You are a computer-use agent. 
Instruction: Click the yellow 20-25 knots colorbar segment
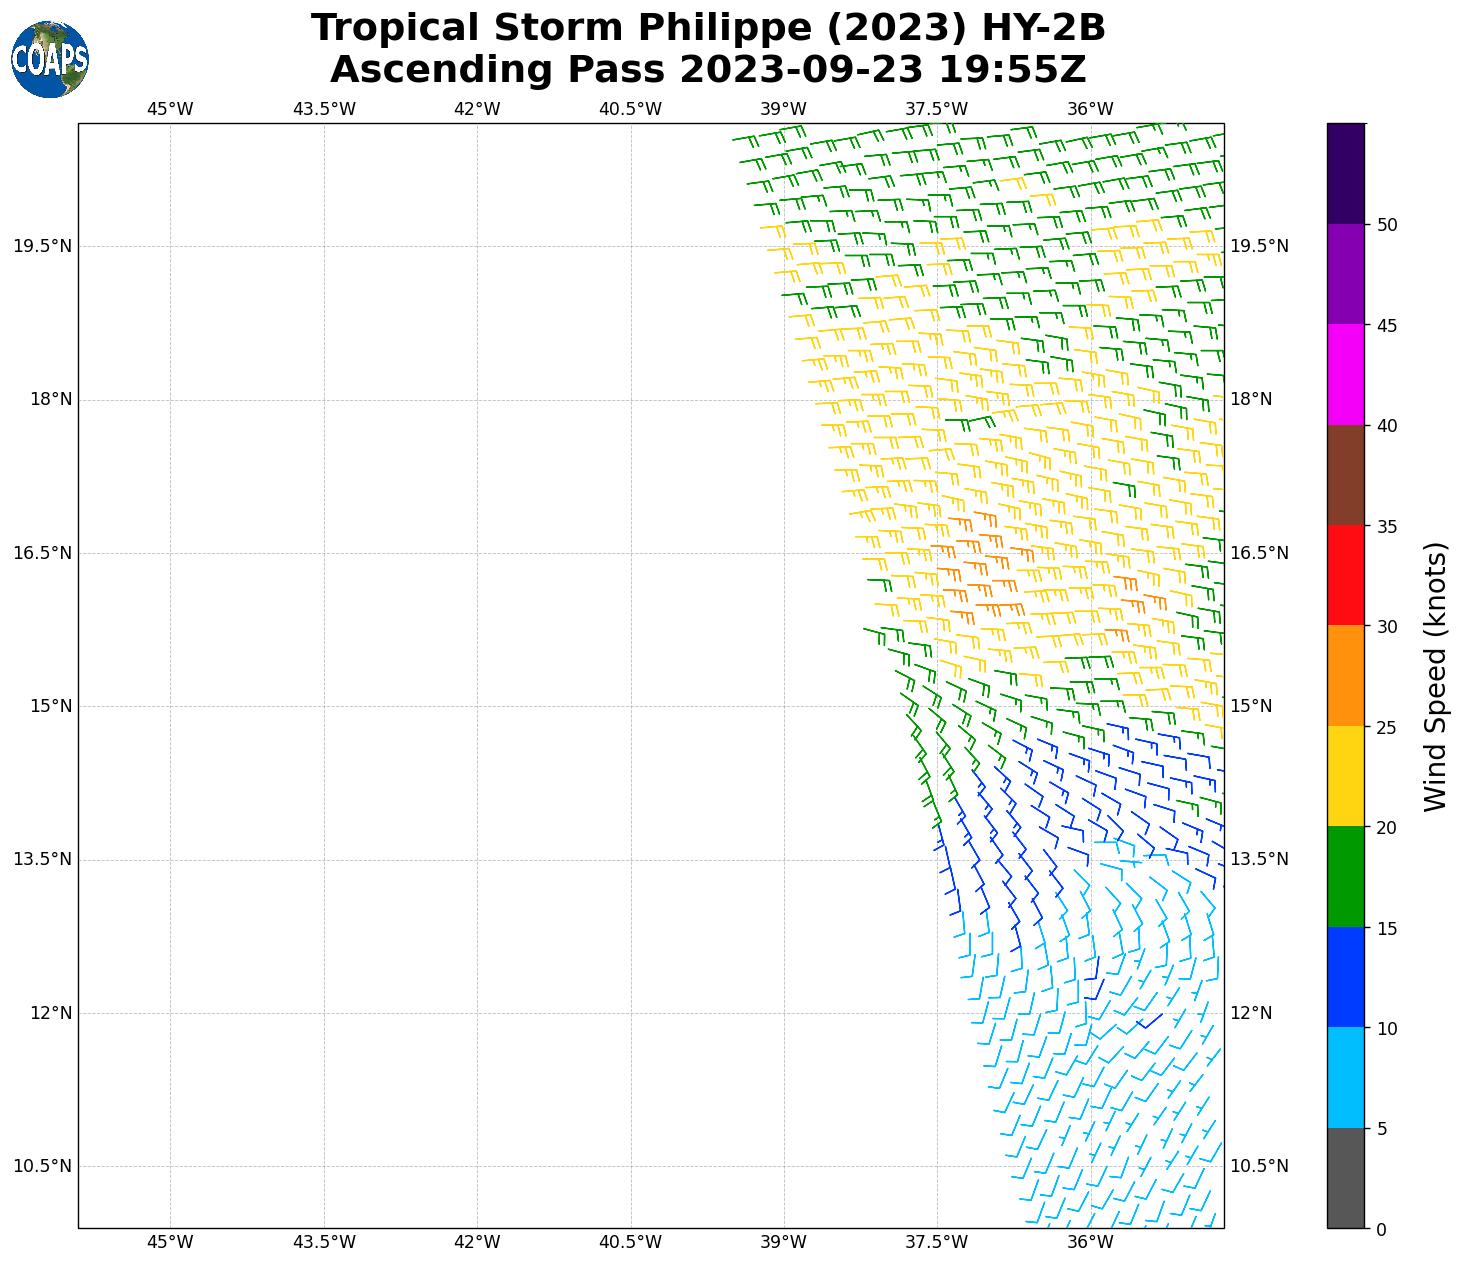1345,776
